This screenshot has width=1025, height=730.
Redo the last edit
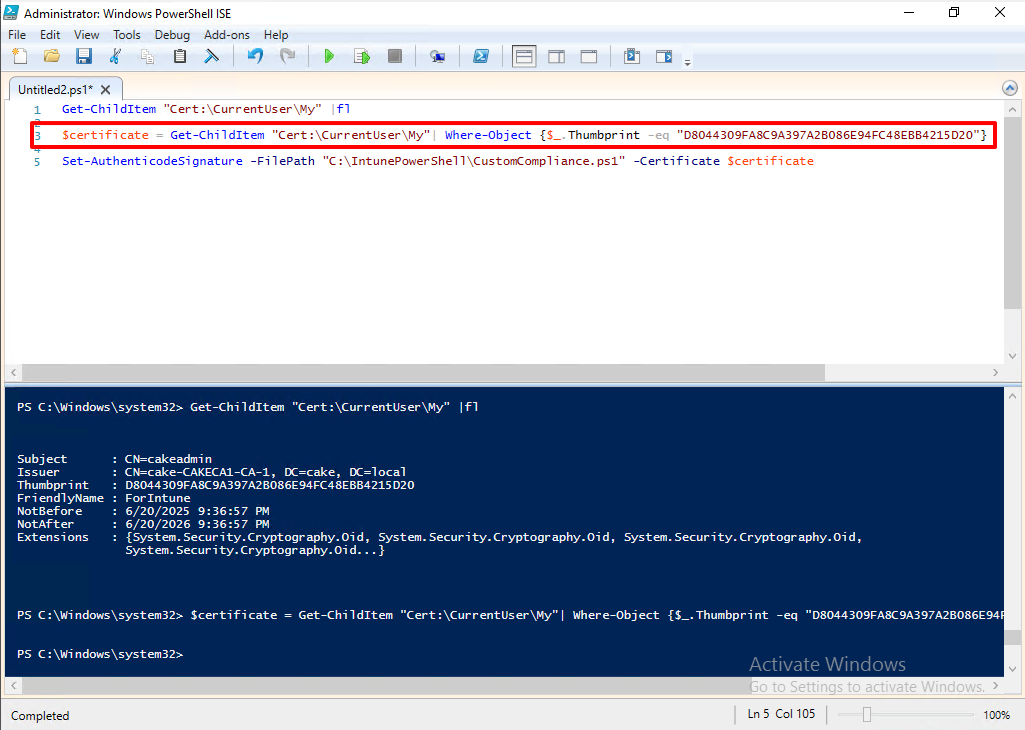coord(287,56)
